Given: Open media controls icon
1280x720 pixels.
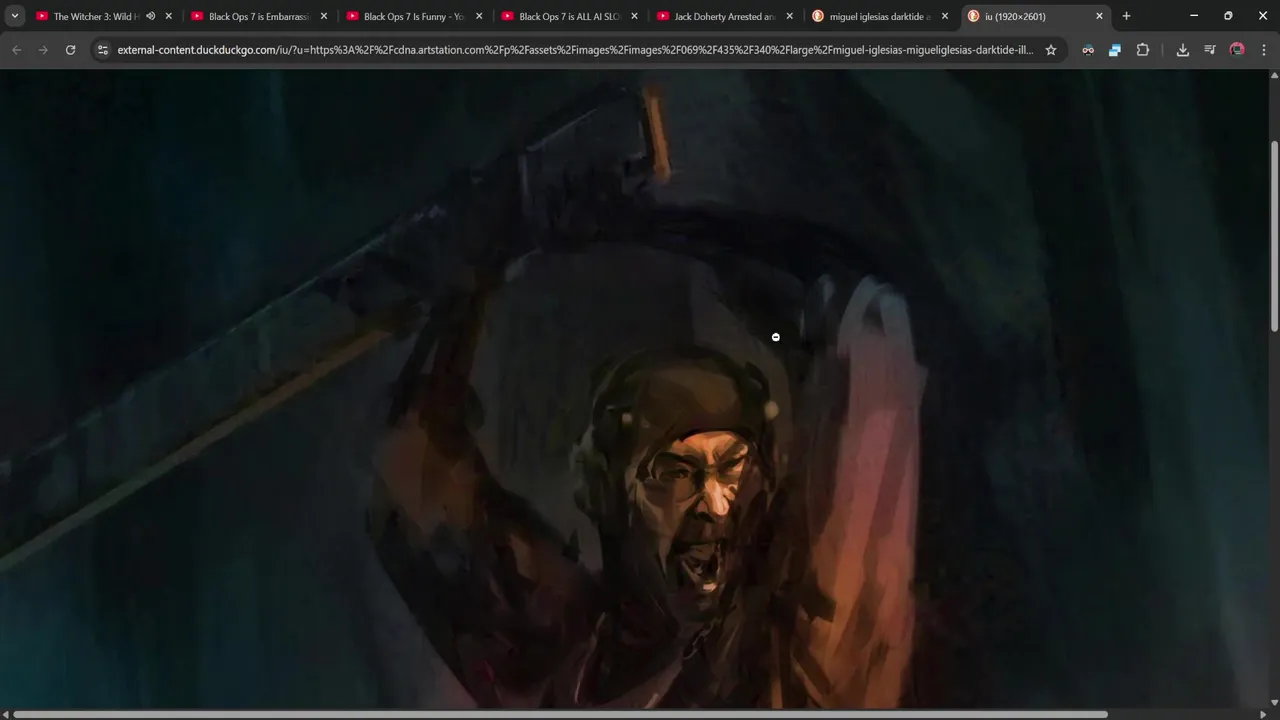Looking at the screenshot, I should [x=1209, y=50].
